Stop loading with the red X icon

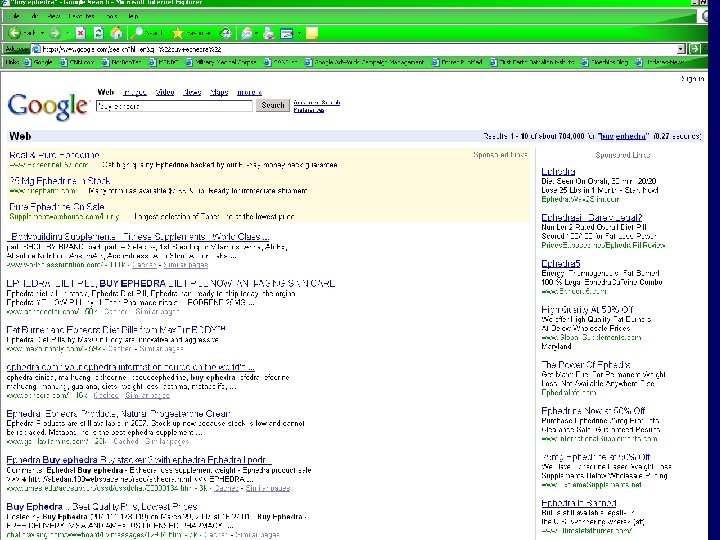pos(80,33)
